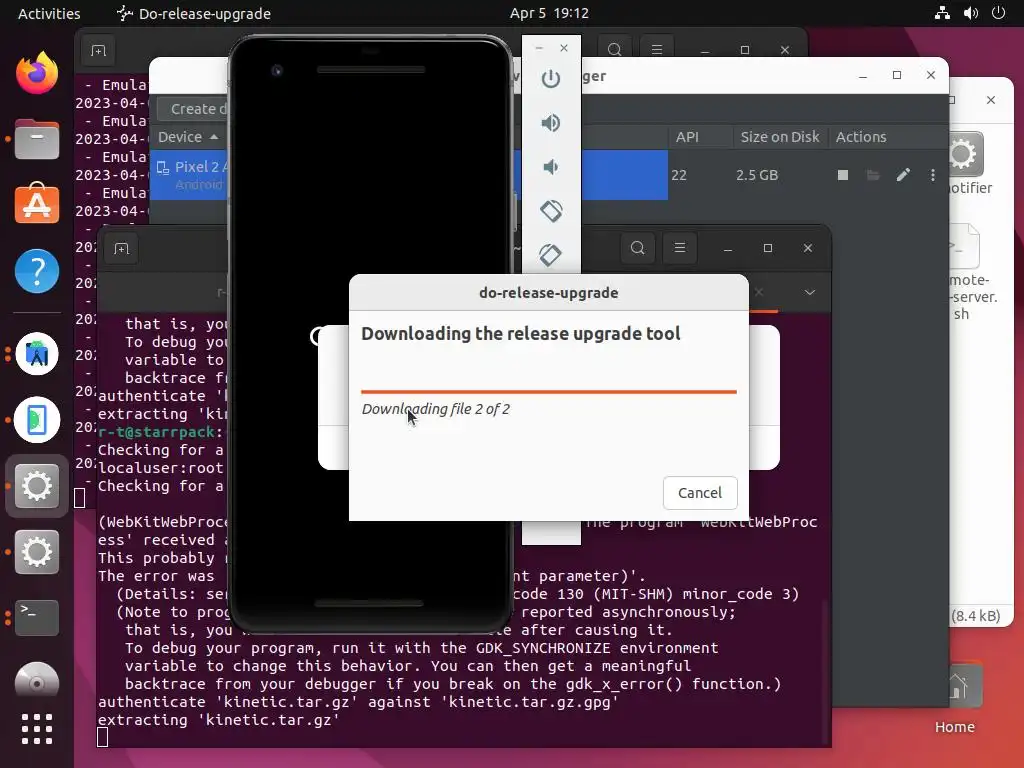
Task: Open the notifier gear icon in file window
Action: tap(965, 155)
